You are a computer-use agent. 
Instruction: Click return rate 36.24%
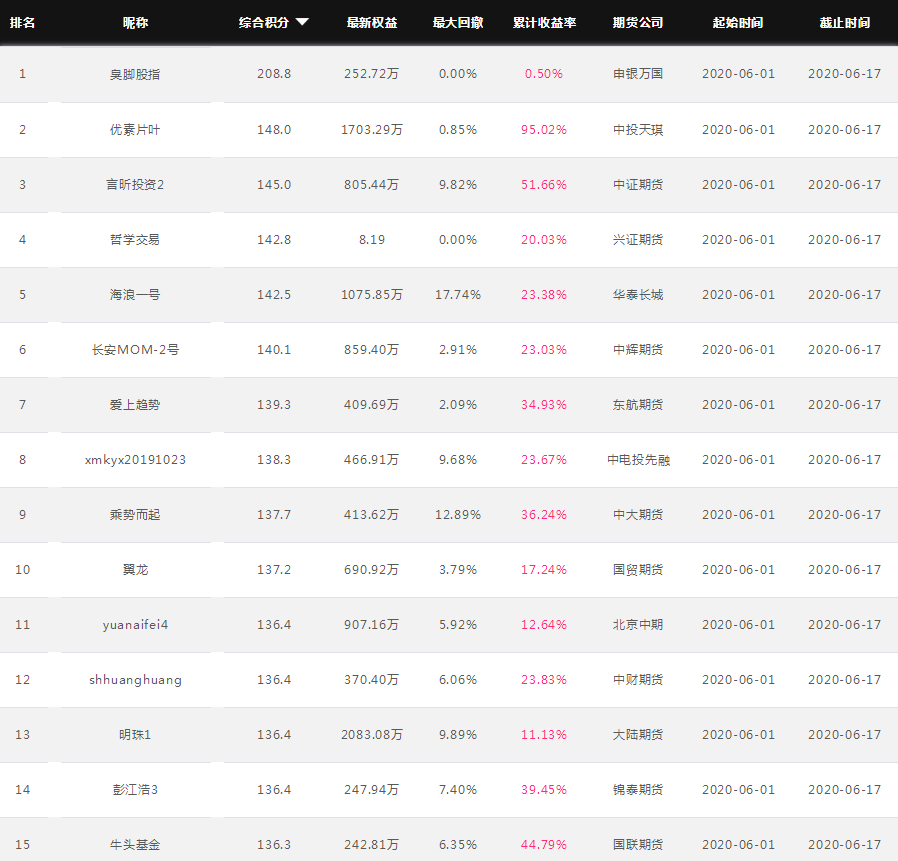coord(543,514)
